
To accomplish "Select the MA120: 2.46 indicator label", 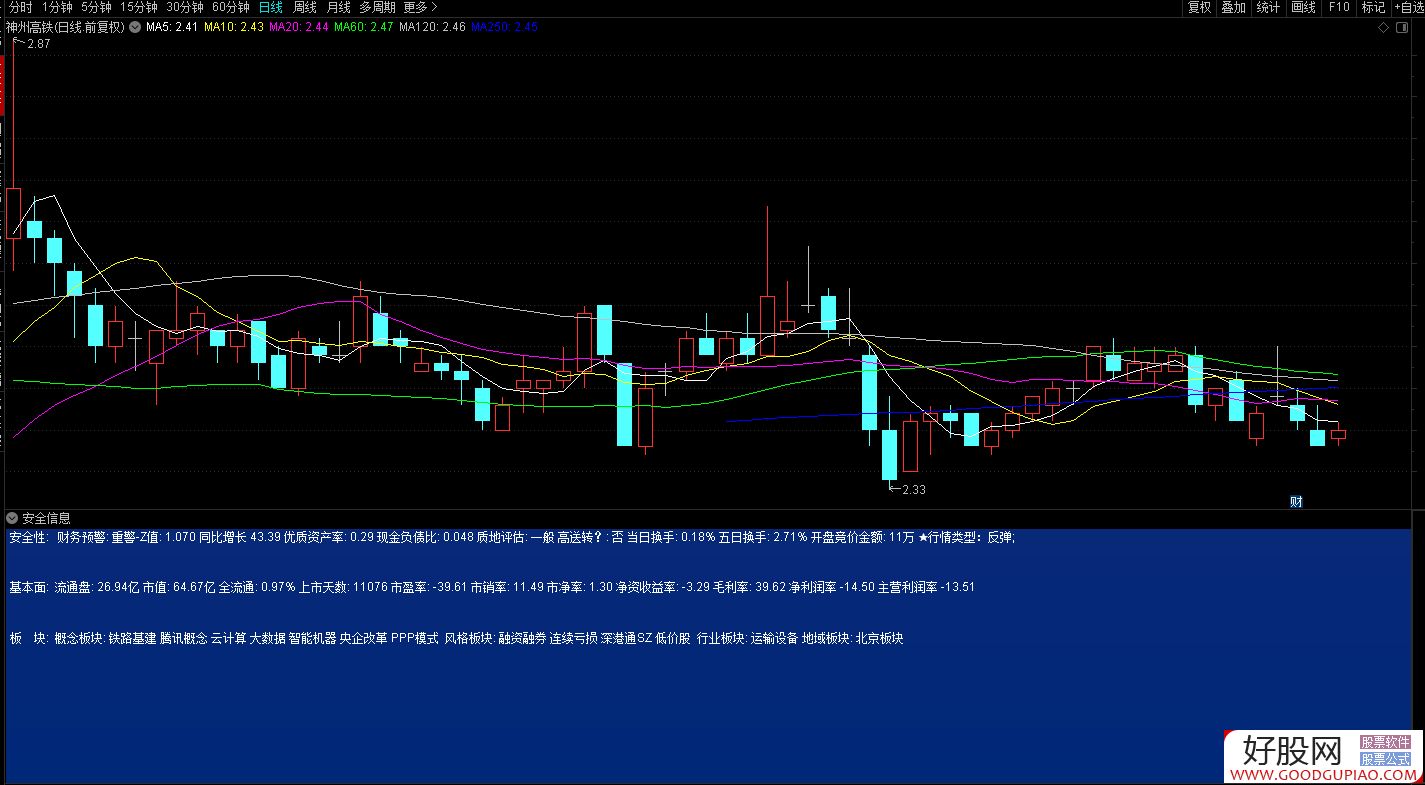I will [432, 27].
